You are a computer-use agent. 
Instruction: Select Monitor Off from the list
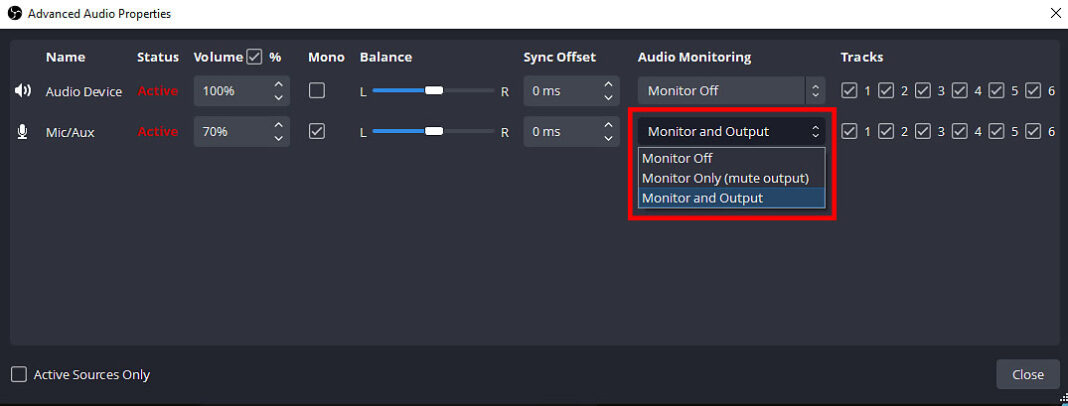click(x=732, y=158)
